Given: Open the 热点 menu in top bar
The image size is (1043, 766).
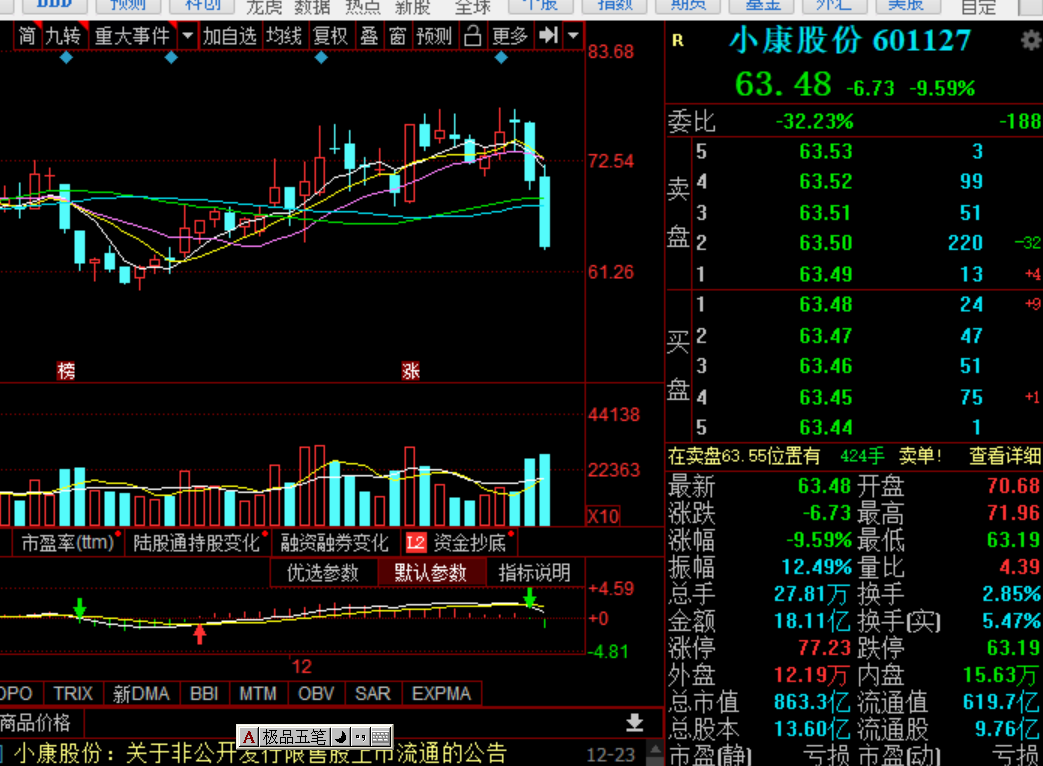Looking at the screenshot, I should (363, 8).
